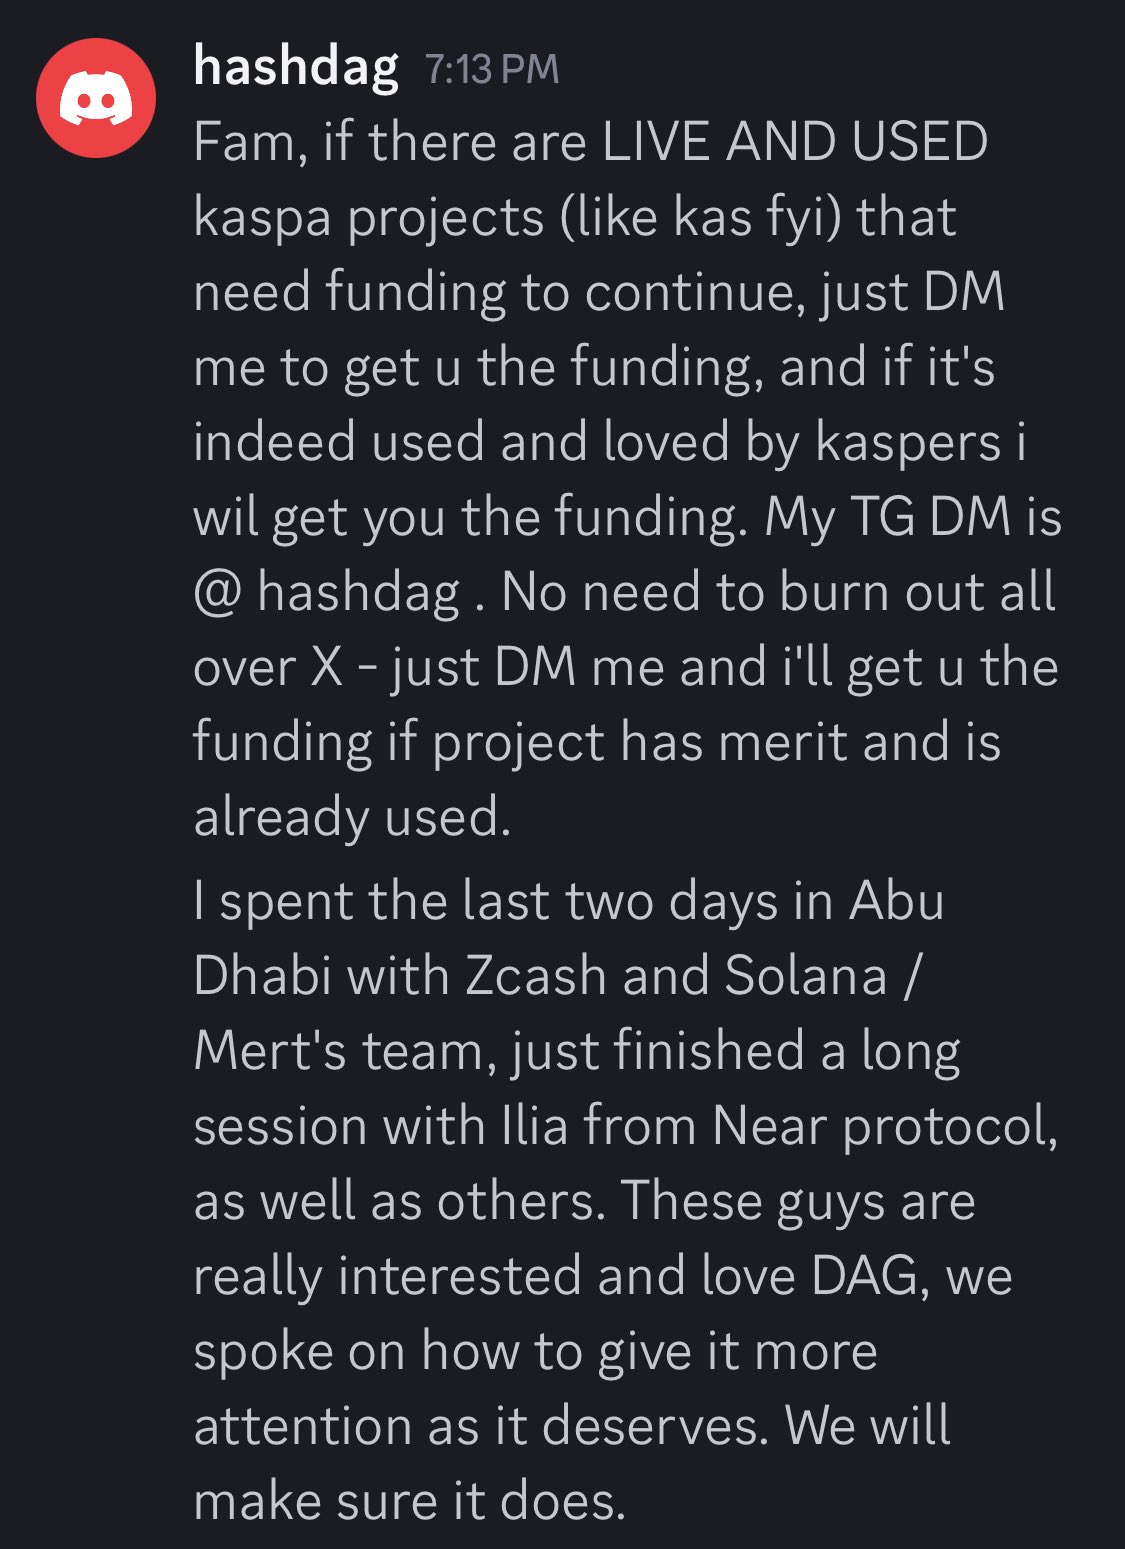Screen dimensions: 1125x1549
Task: Click the "LIVE AND USED" capitalized text
Action: [795, 142]
